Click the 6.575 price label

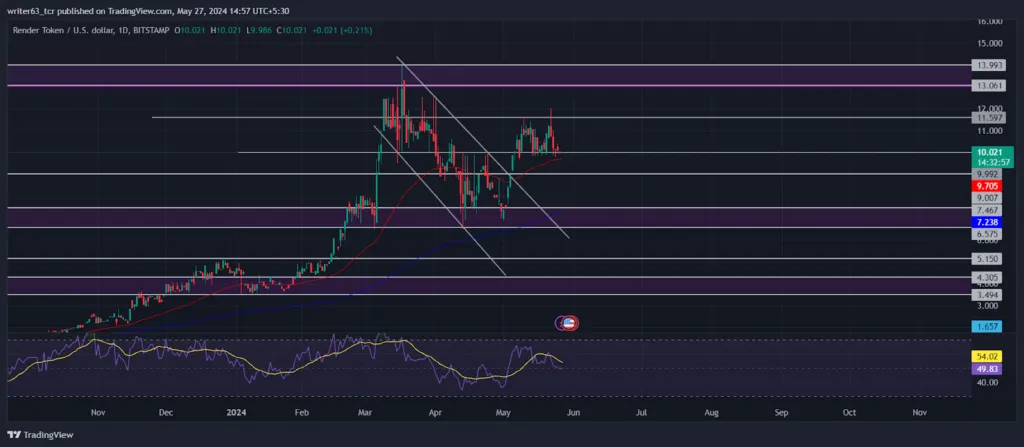[986, 233]
